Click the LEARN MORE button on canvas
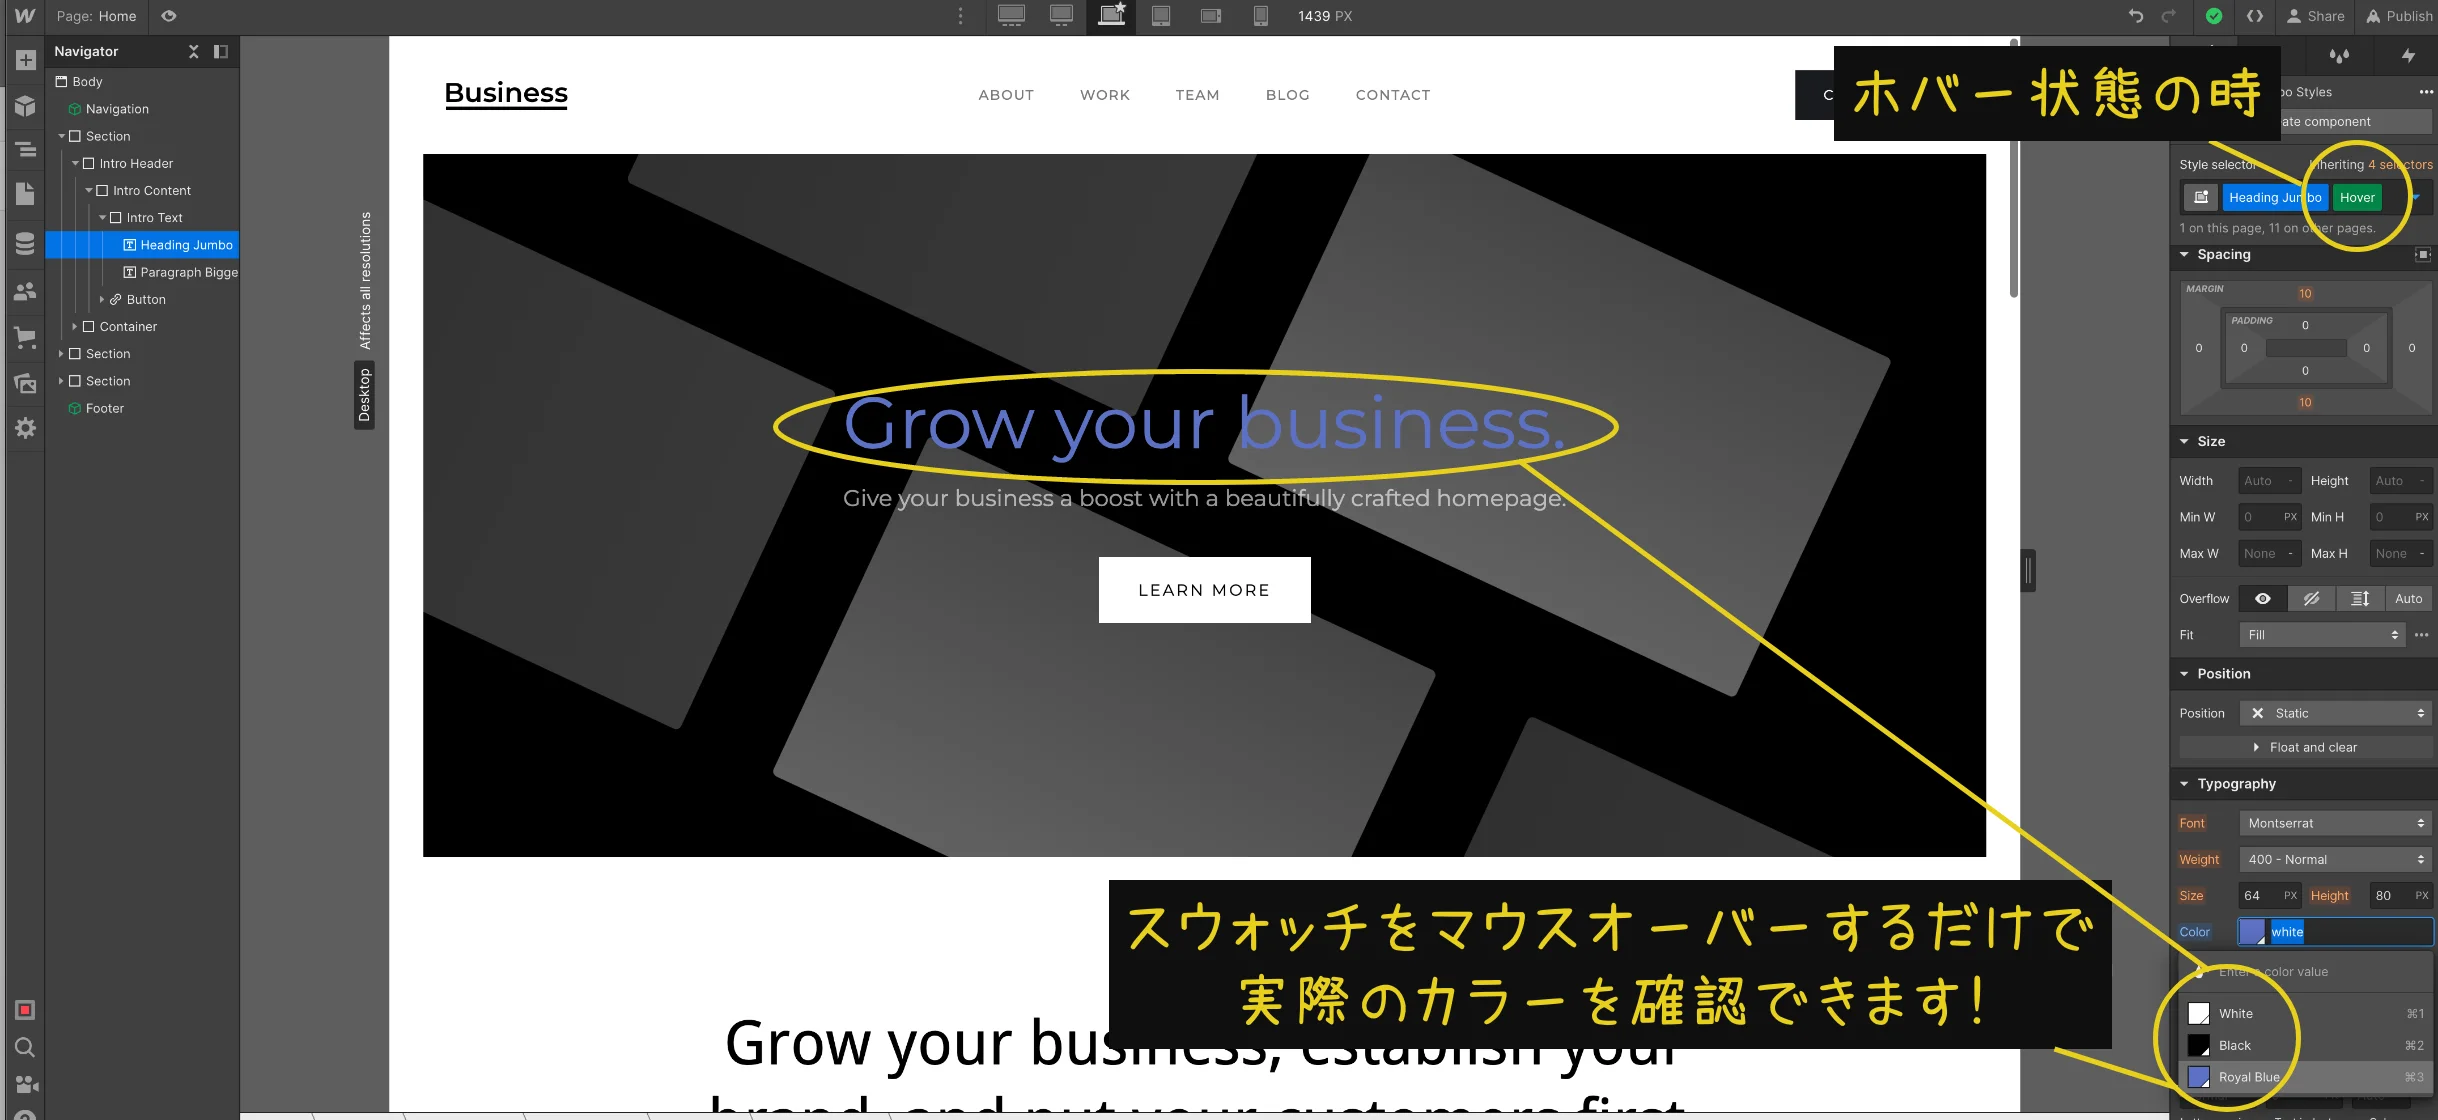 (x=1203, y=590)
